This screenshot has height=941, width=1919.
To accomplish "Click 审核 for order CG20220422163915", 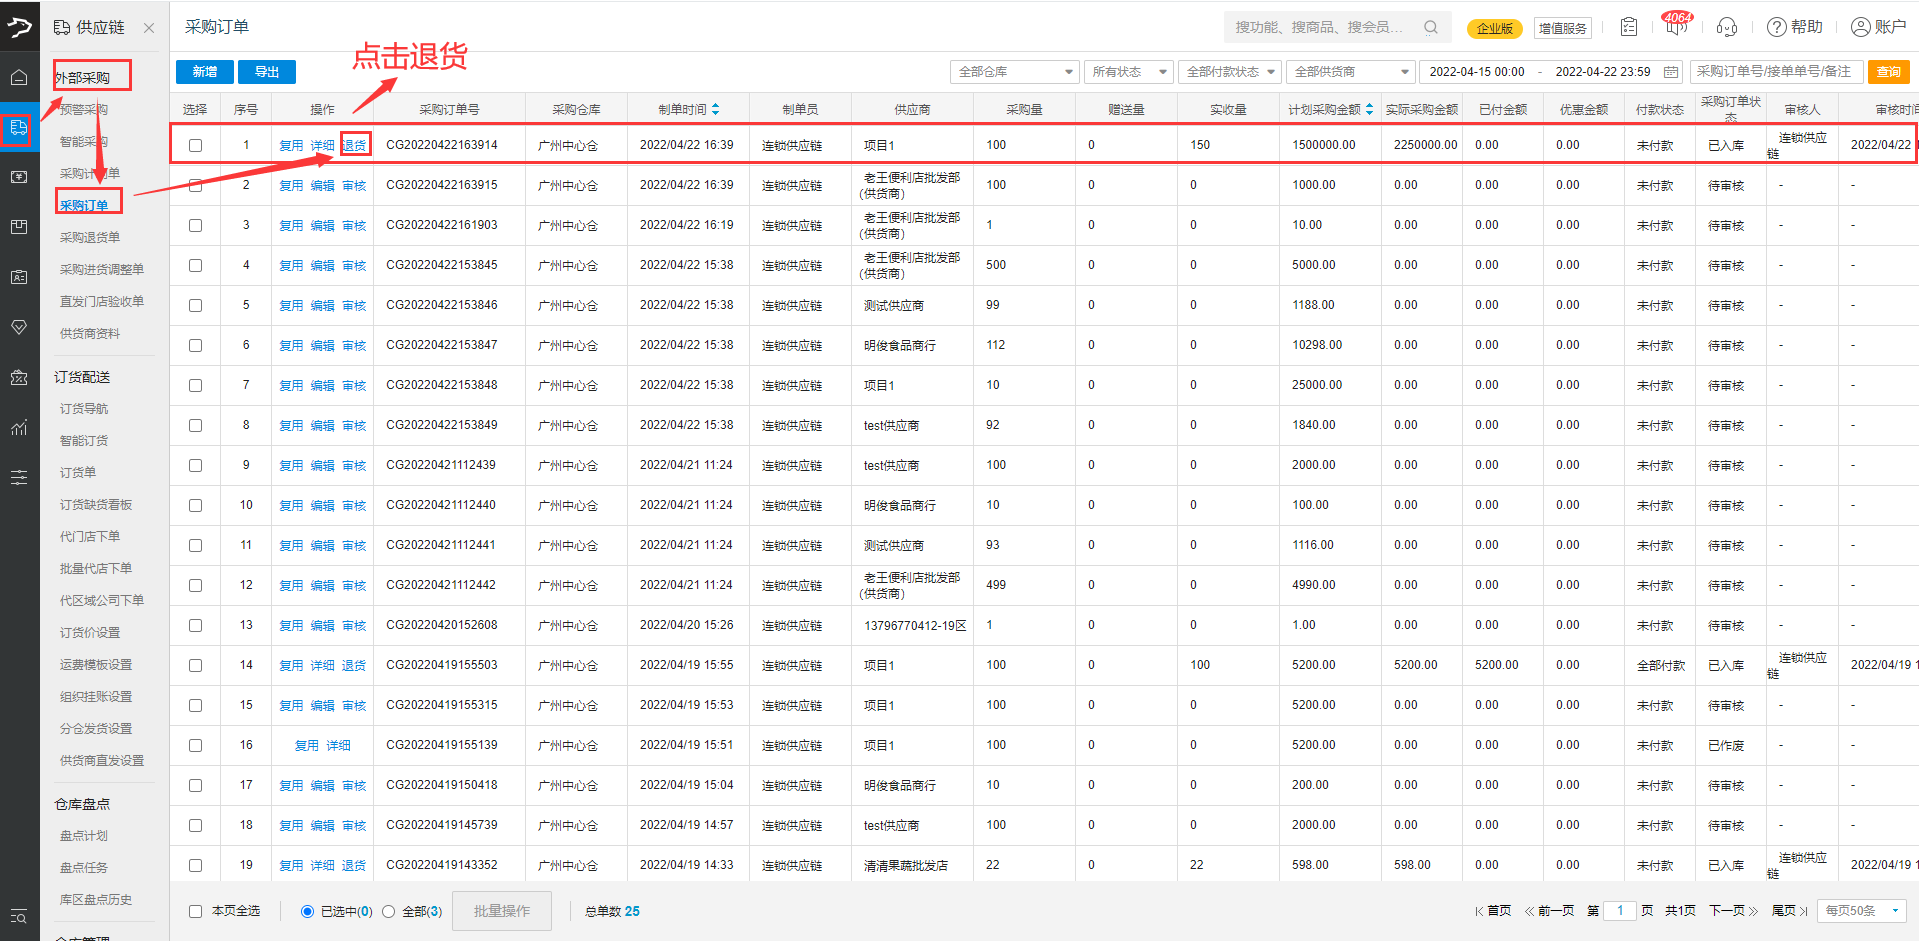I will (354, 185).
